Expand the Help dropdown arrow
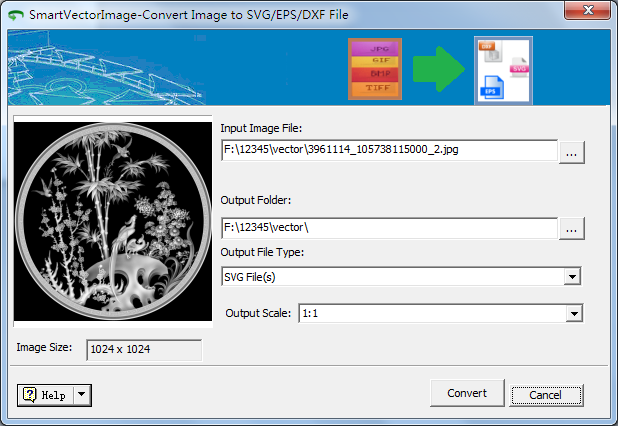Screen dimensions: 618x426 [82, 394]
